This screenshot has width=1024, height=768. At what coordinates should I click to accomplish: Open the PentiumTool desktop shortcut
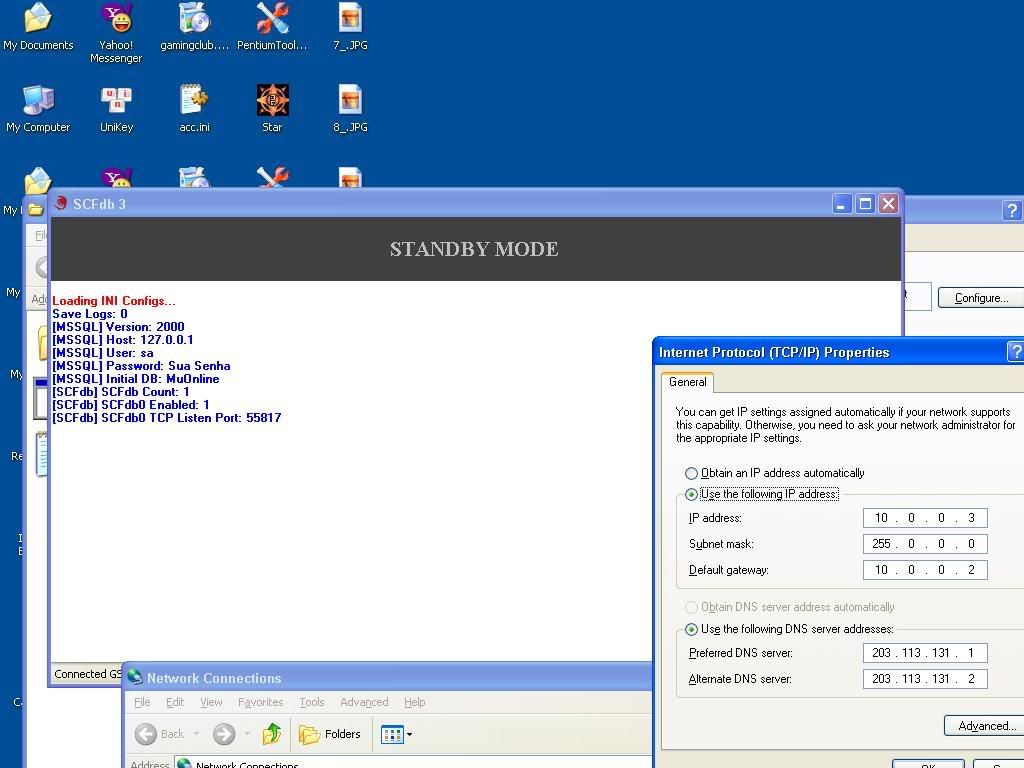[x=272, y=26]
